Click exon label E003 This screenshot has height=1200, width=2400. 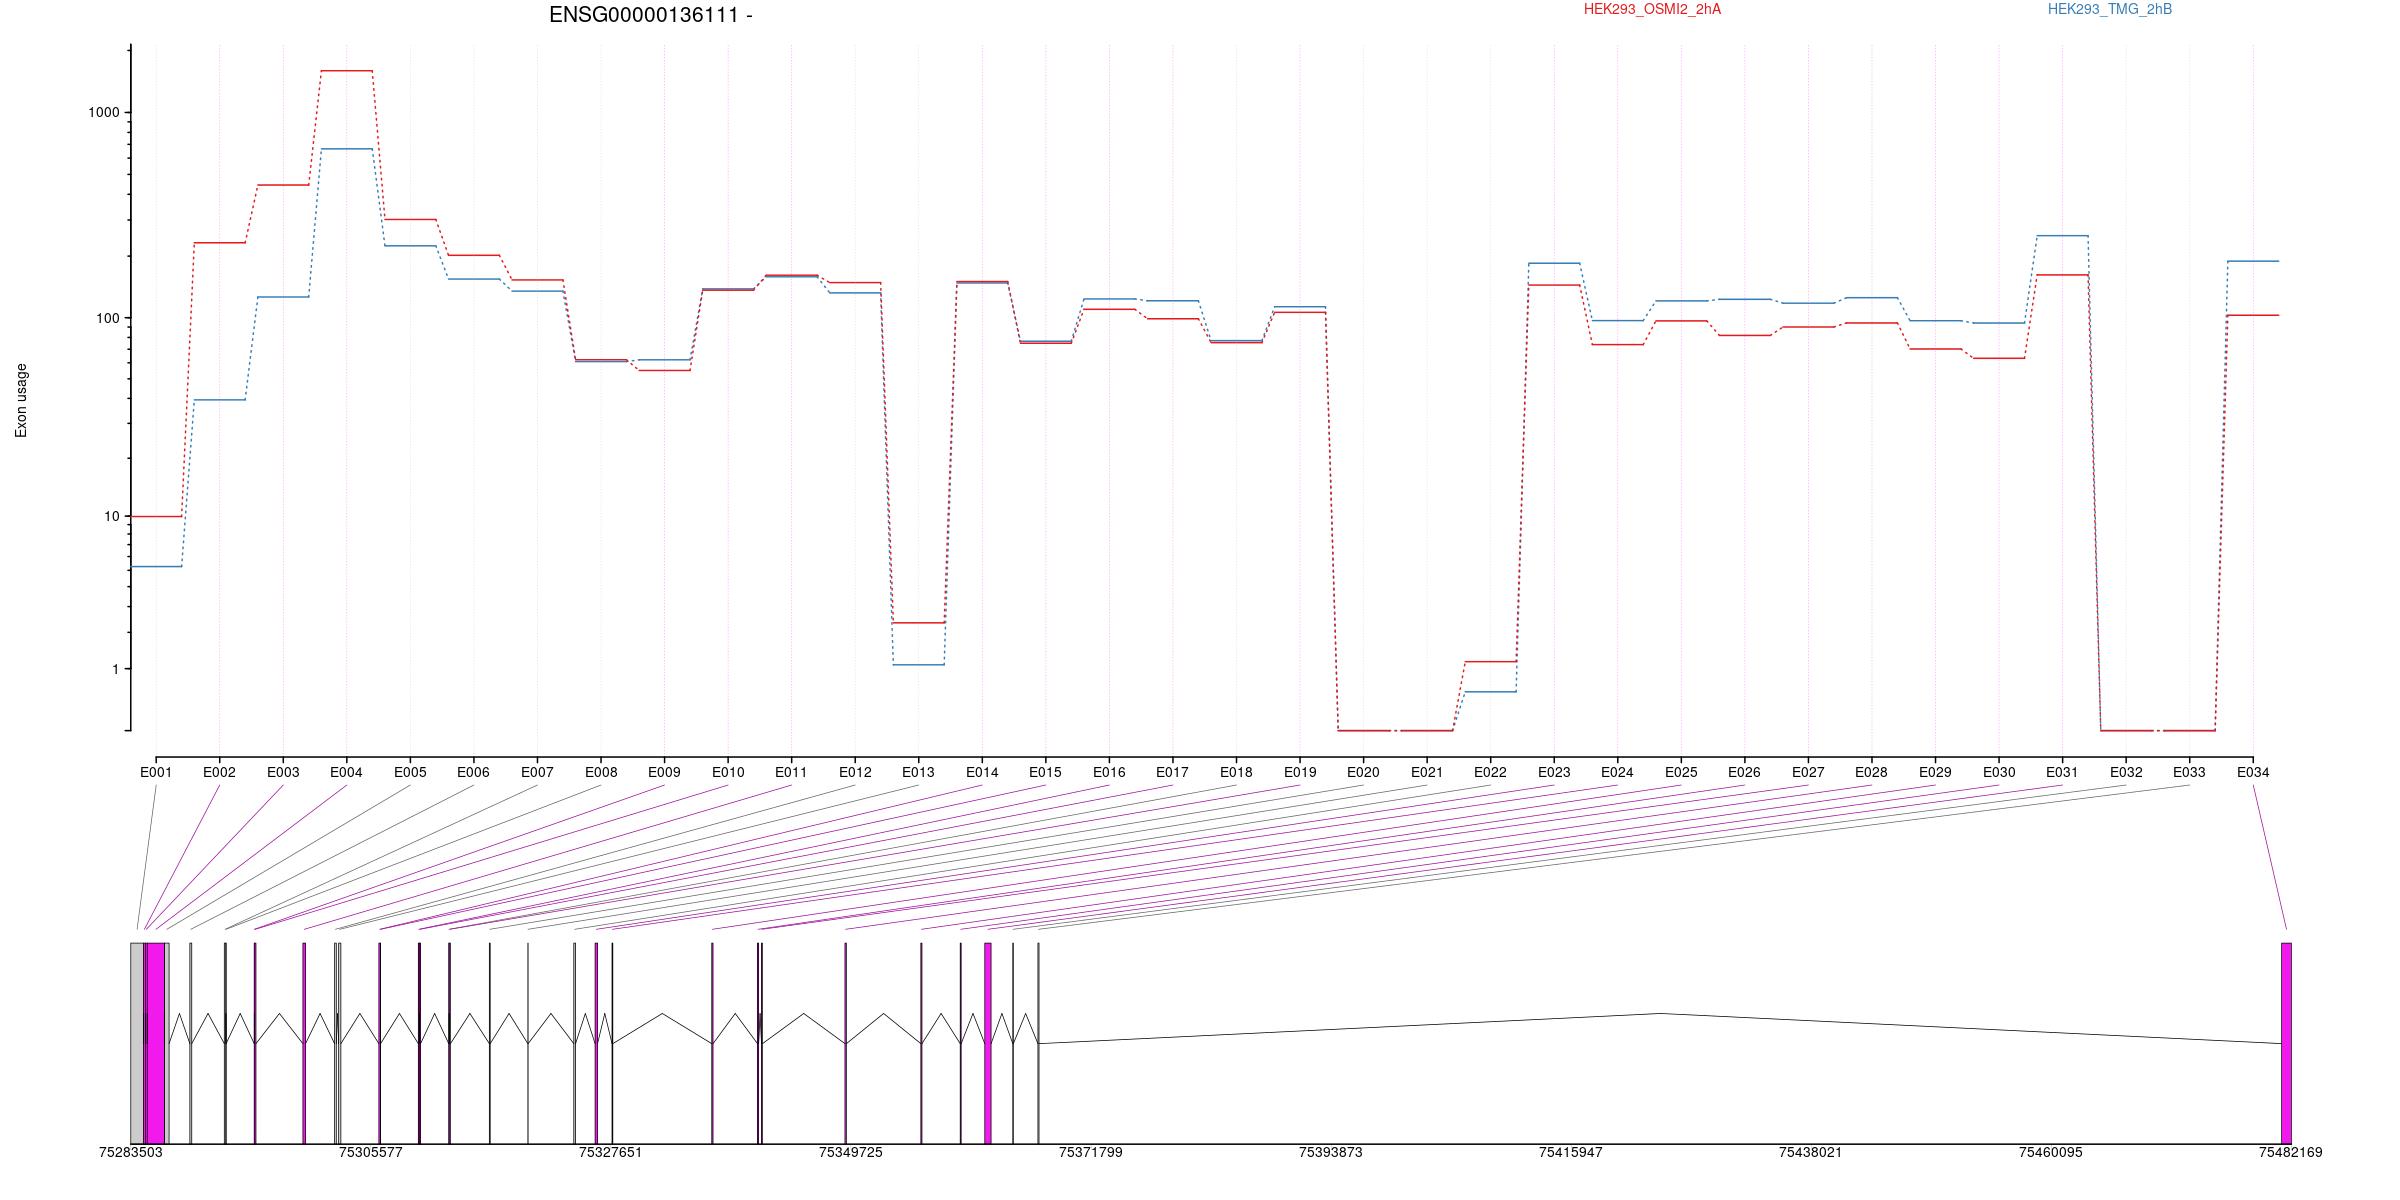(x=283, y=772)
